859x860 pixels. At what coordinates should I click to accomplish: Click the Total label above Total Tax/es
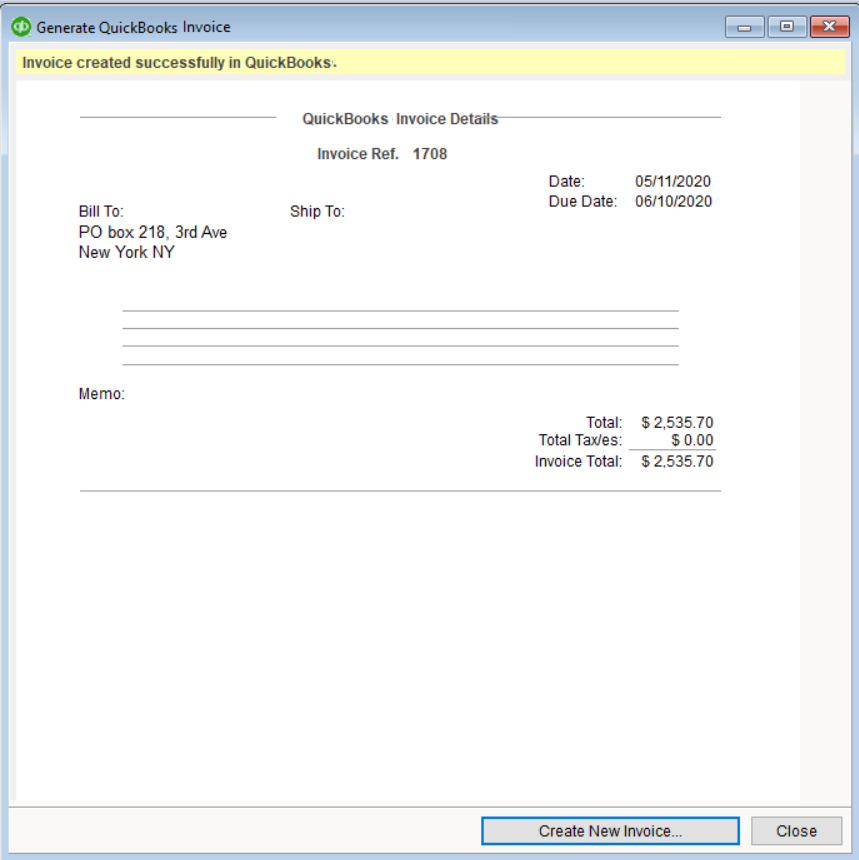[x=604, y=422]
